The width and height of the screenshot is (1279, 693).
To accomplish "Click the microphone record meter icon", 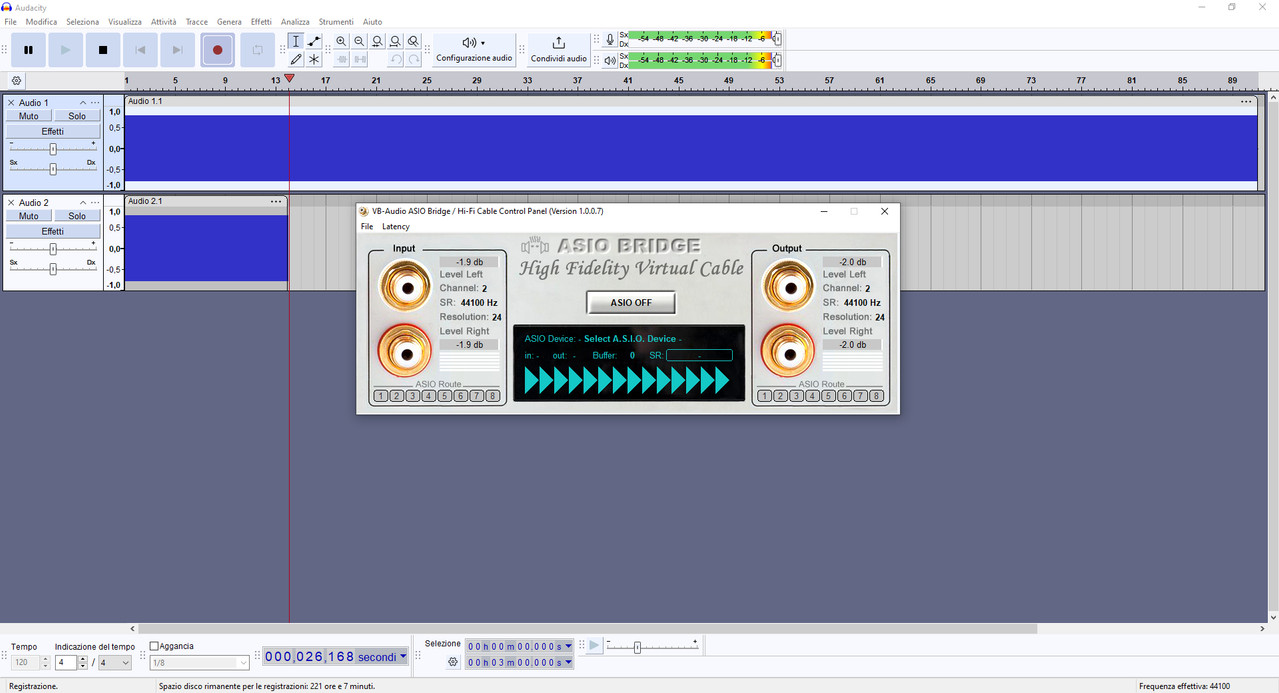I will click(610, 40).
